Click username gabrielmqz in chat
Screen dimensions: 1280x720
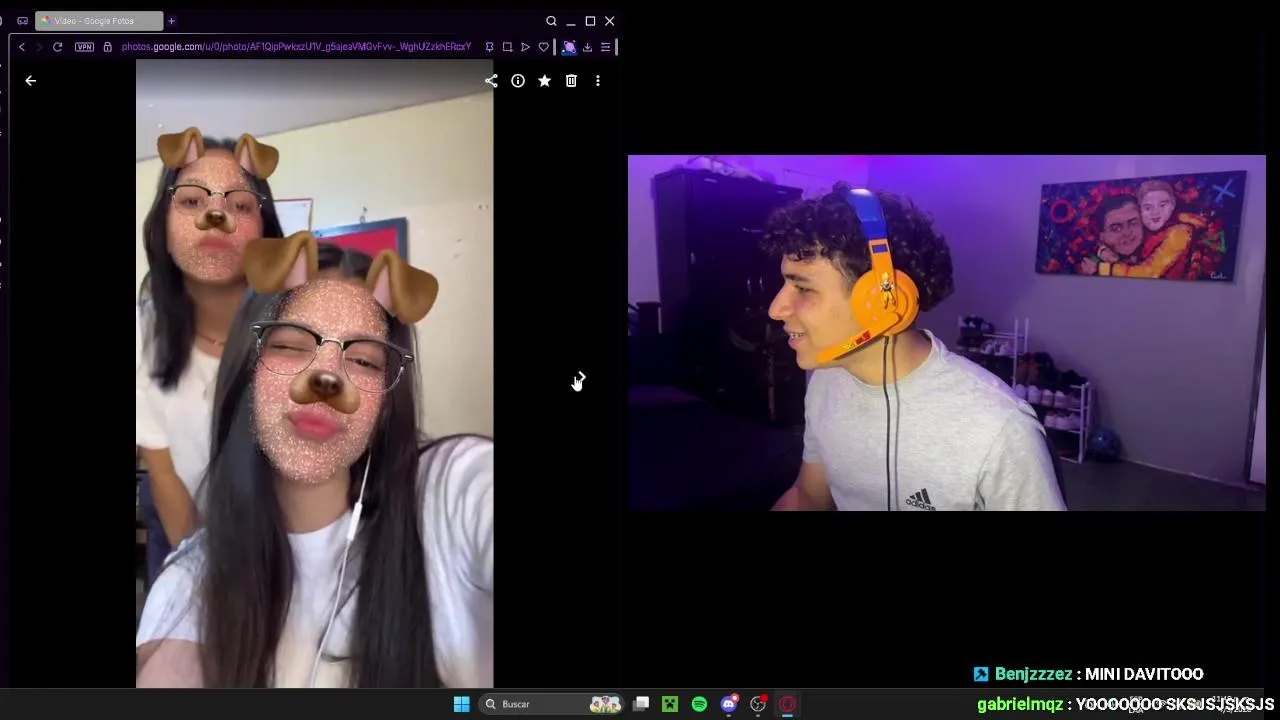pyautogui.click(x=1020, y=704)
